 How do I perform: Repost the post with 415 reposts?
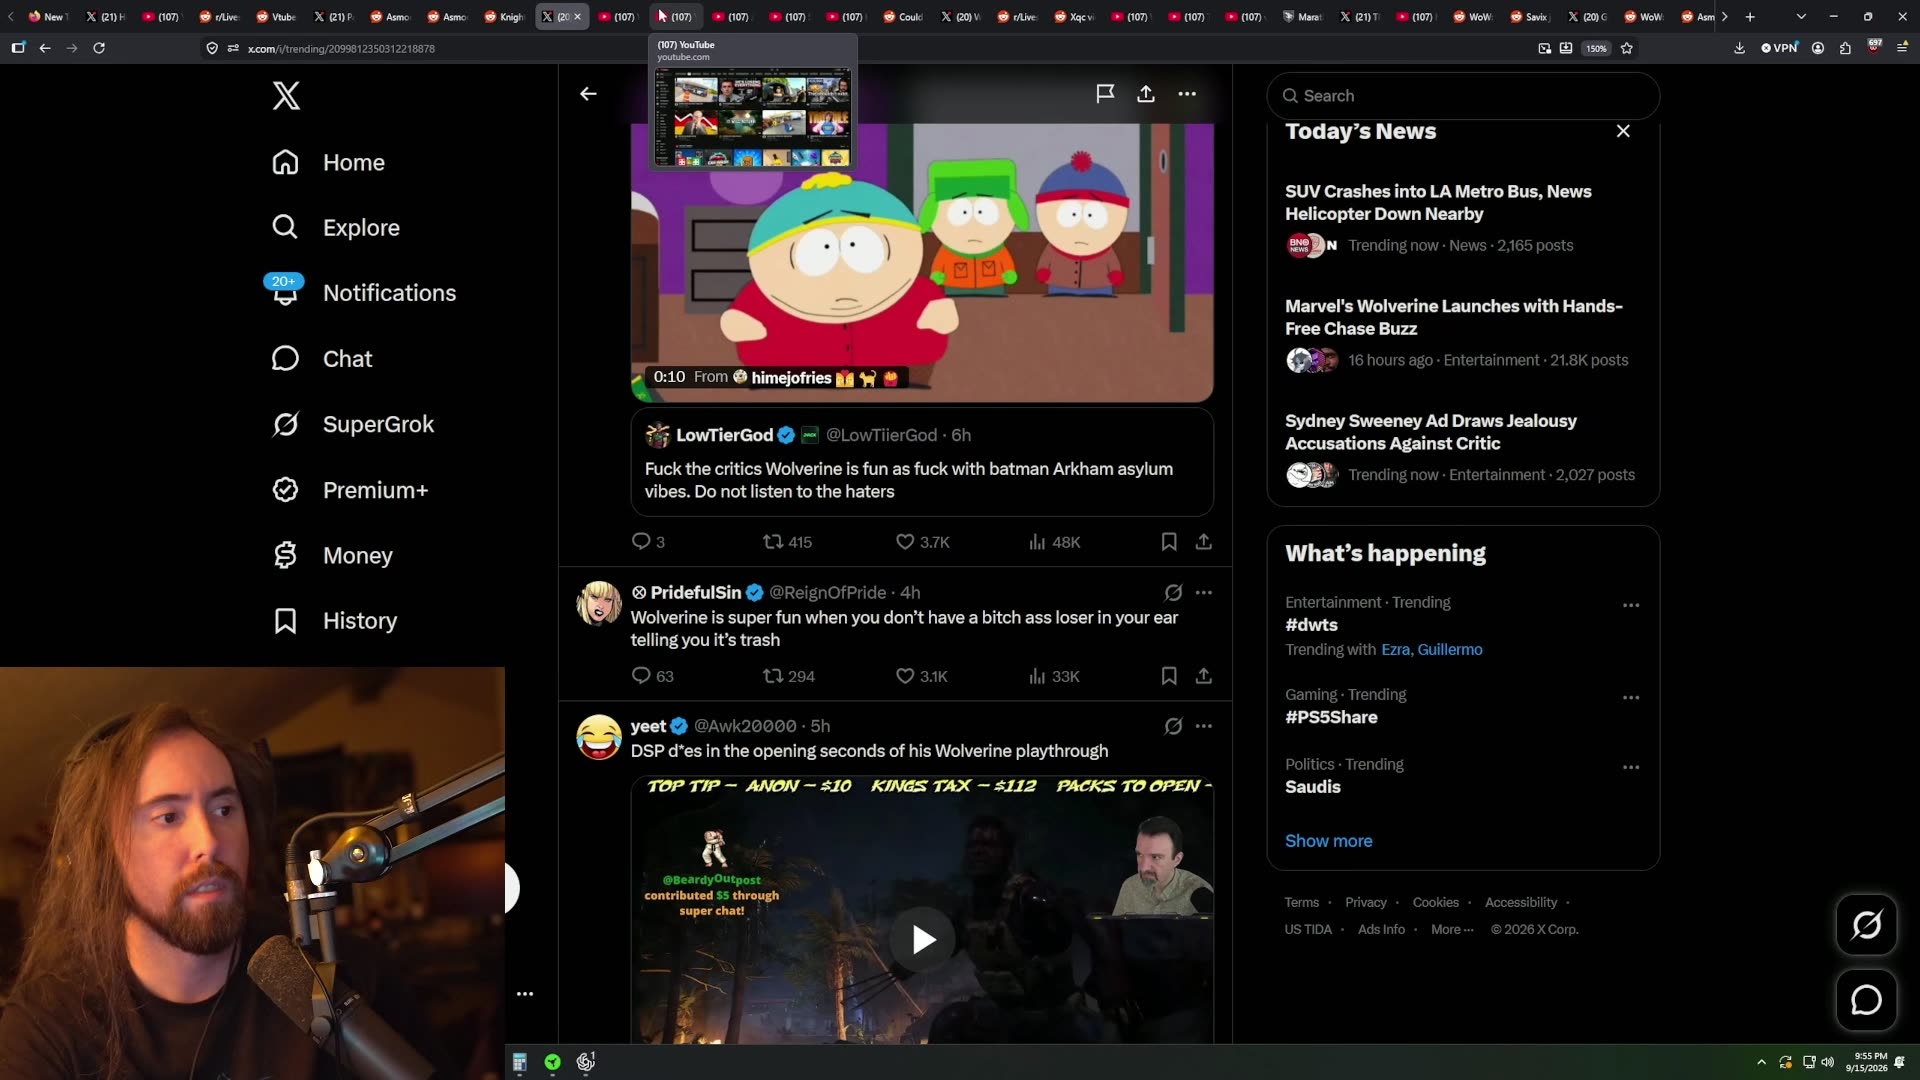787,542
